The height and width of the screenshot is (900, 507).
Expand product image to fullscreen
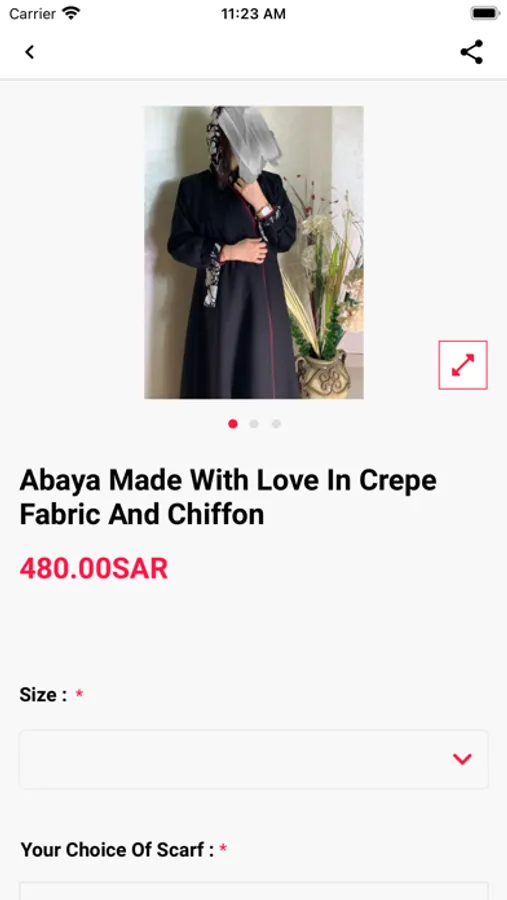click(463, 365)
